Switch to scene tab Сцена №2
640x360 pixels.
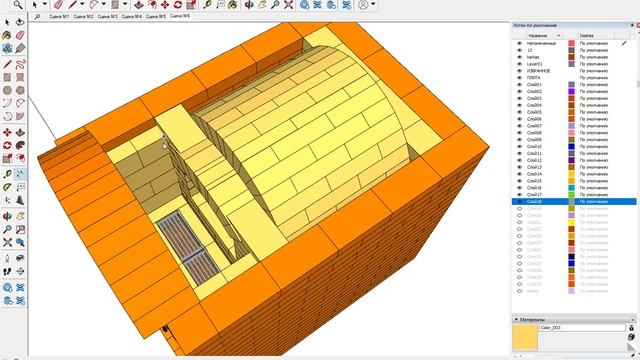83,17
